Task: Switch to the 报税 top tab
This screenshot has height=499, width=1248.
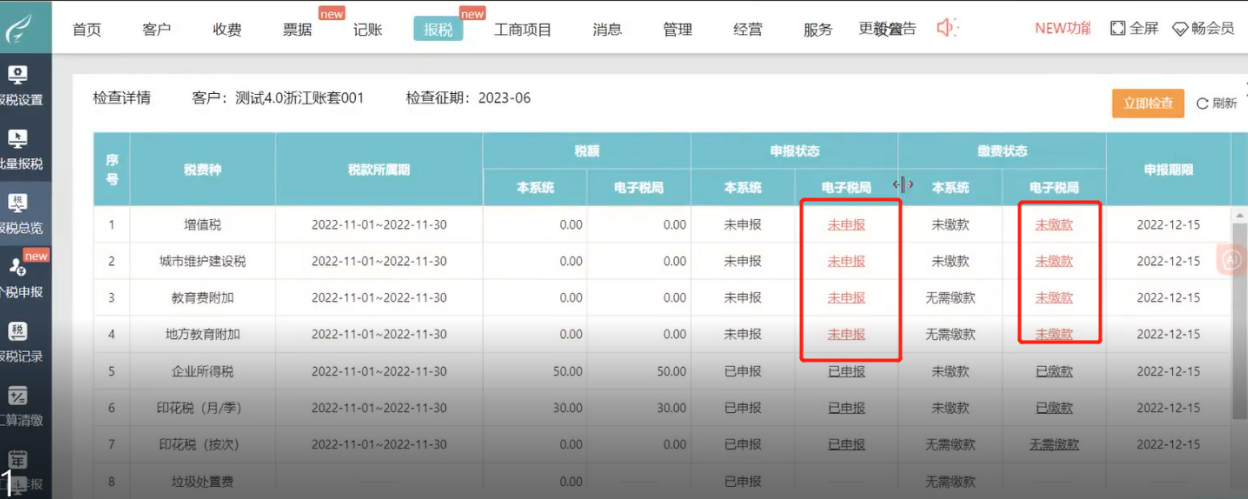Action: coord(438,29)
